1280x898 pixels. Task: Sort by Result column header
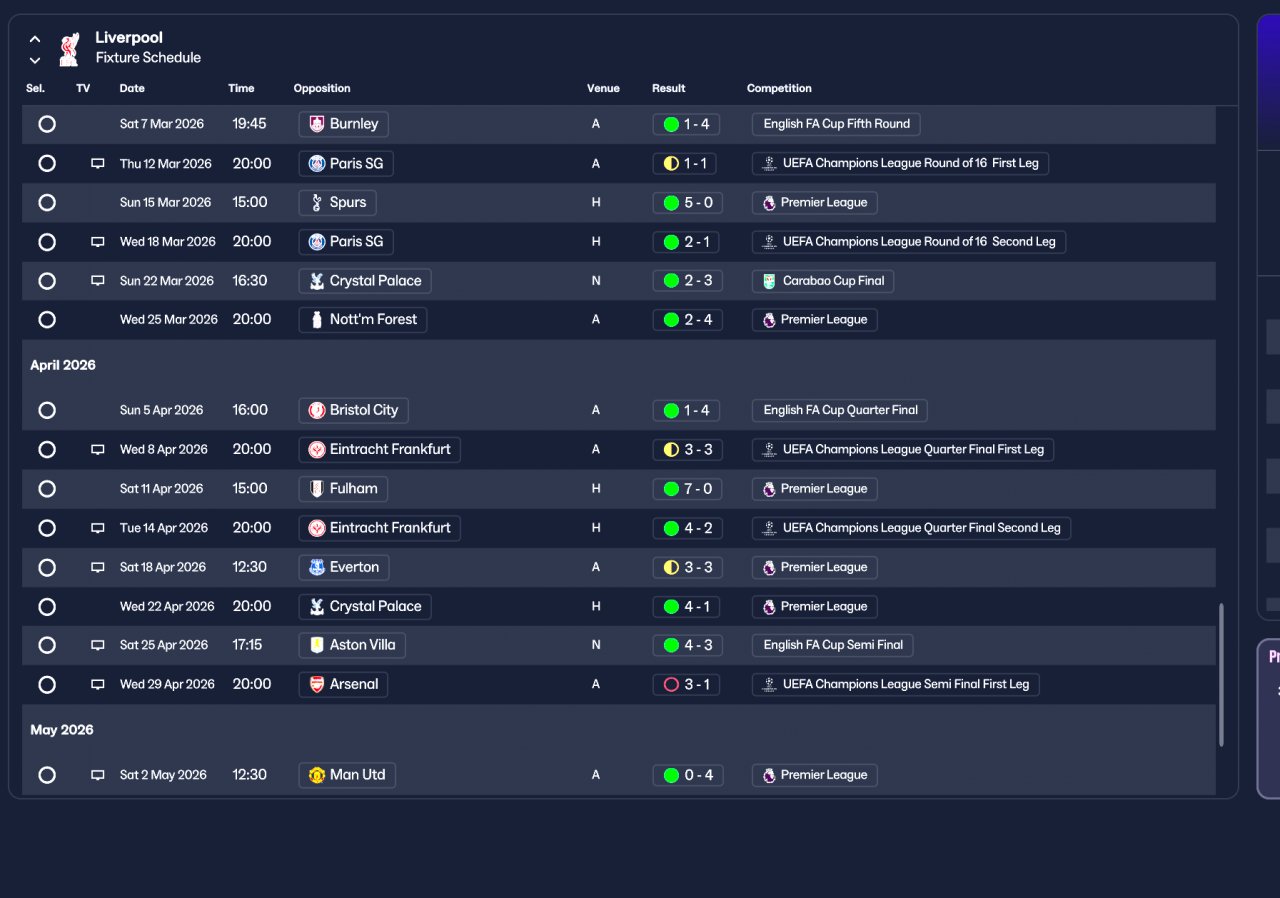669,88
